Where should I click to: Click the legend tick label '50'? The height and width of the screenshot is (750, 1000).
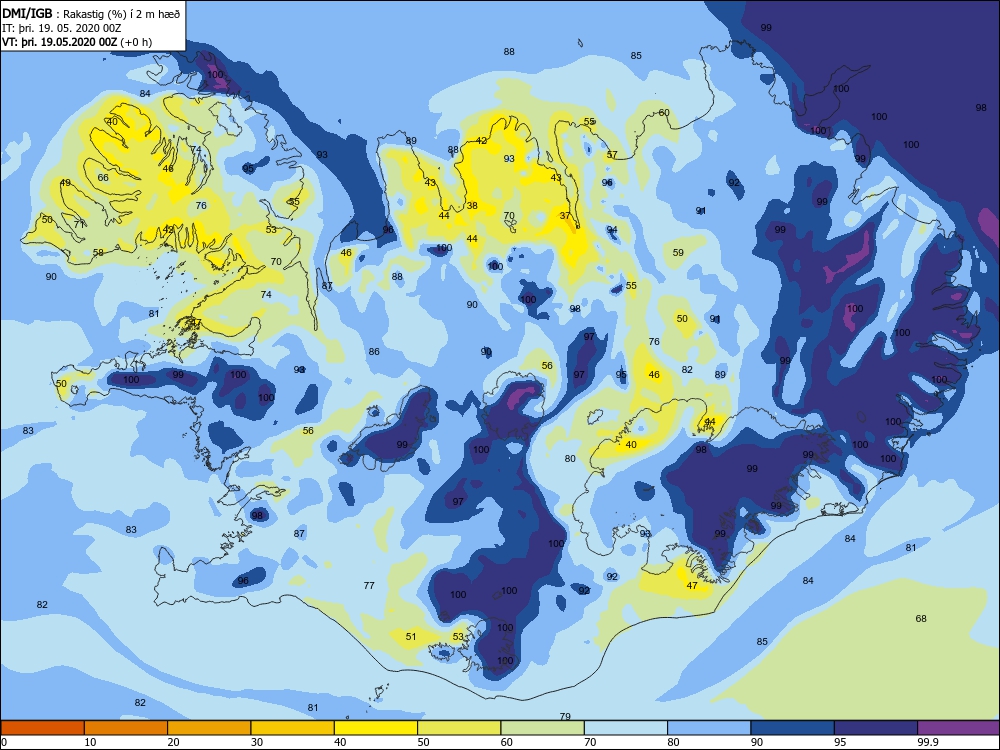pos(423,742)
